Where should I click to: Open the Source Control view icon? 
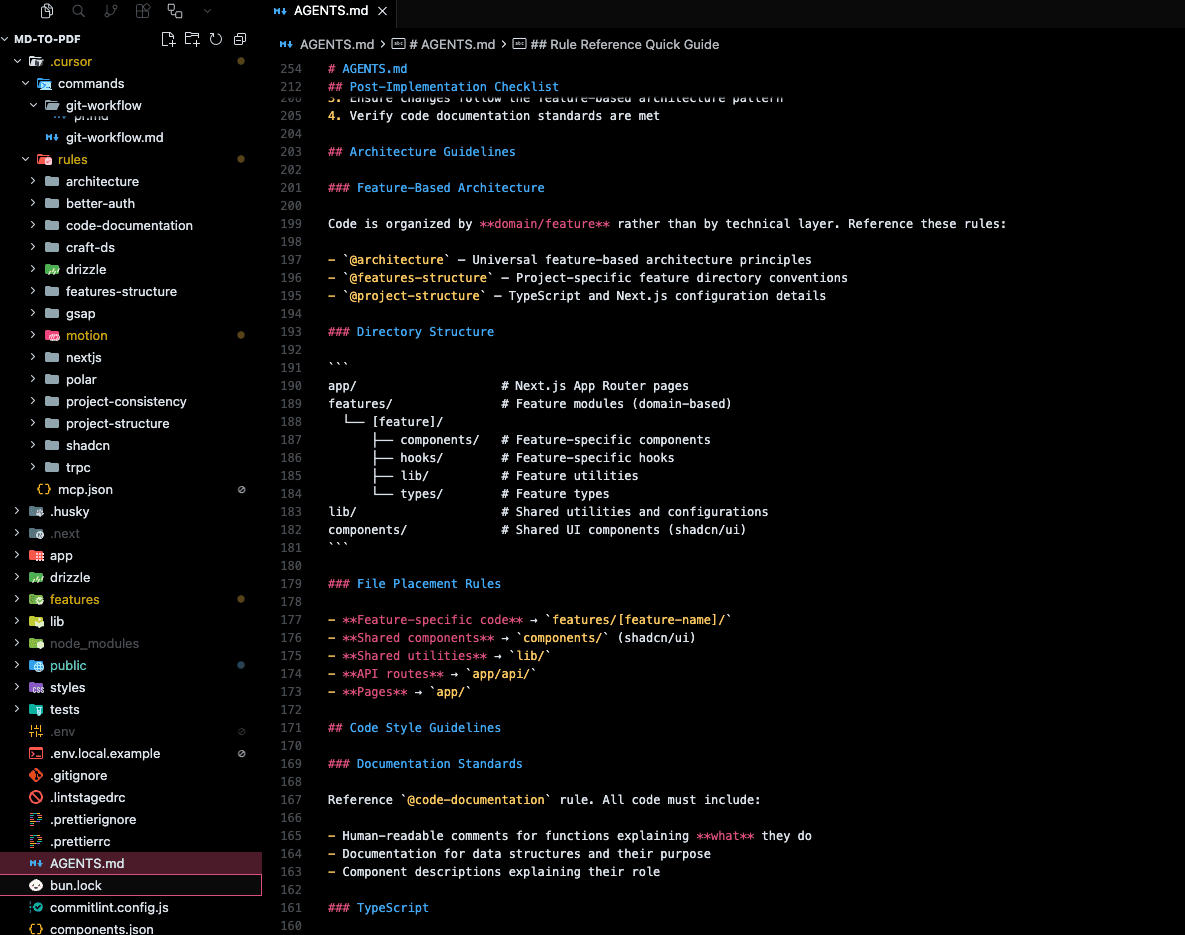111,11
